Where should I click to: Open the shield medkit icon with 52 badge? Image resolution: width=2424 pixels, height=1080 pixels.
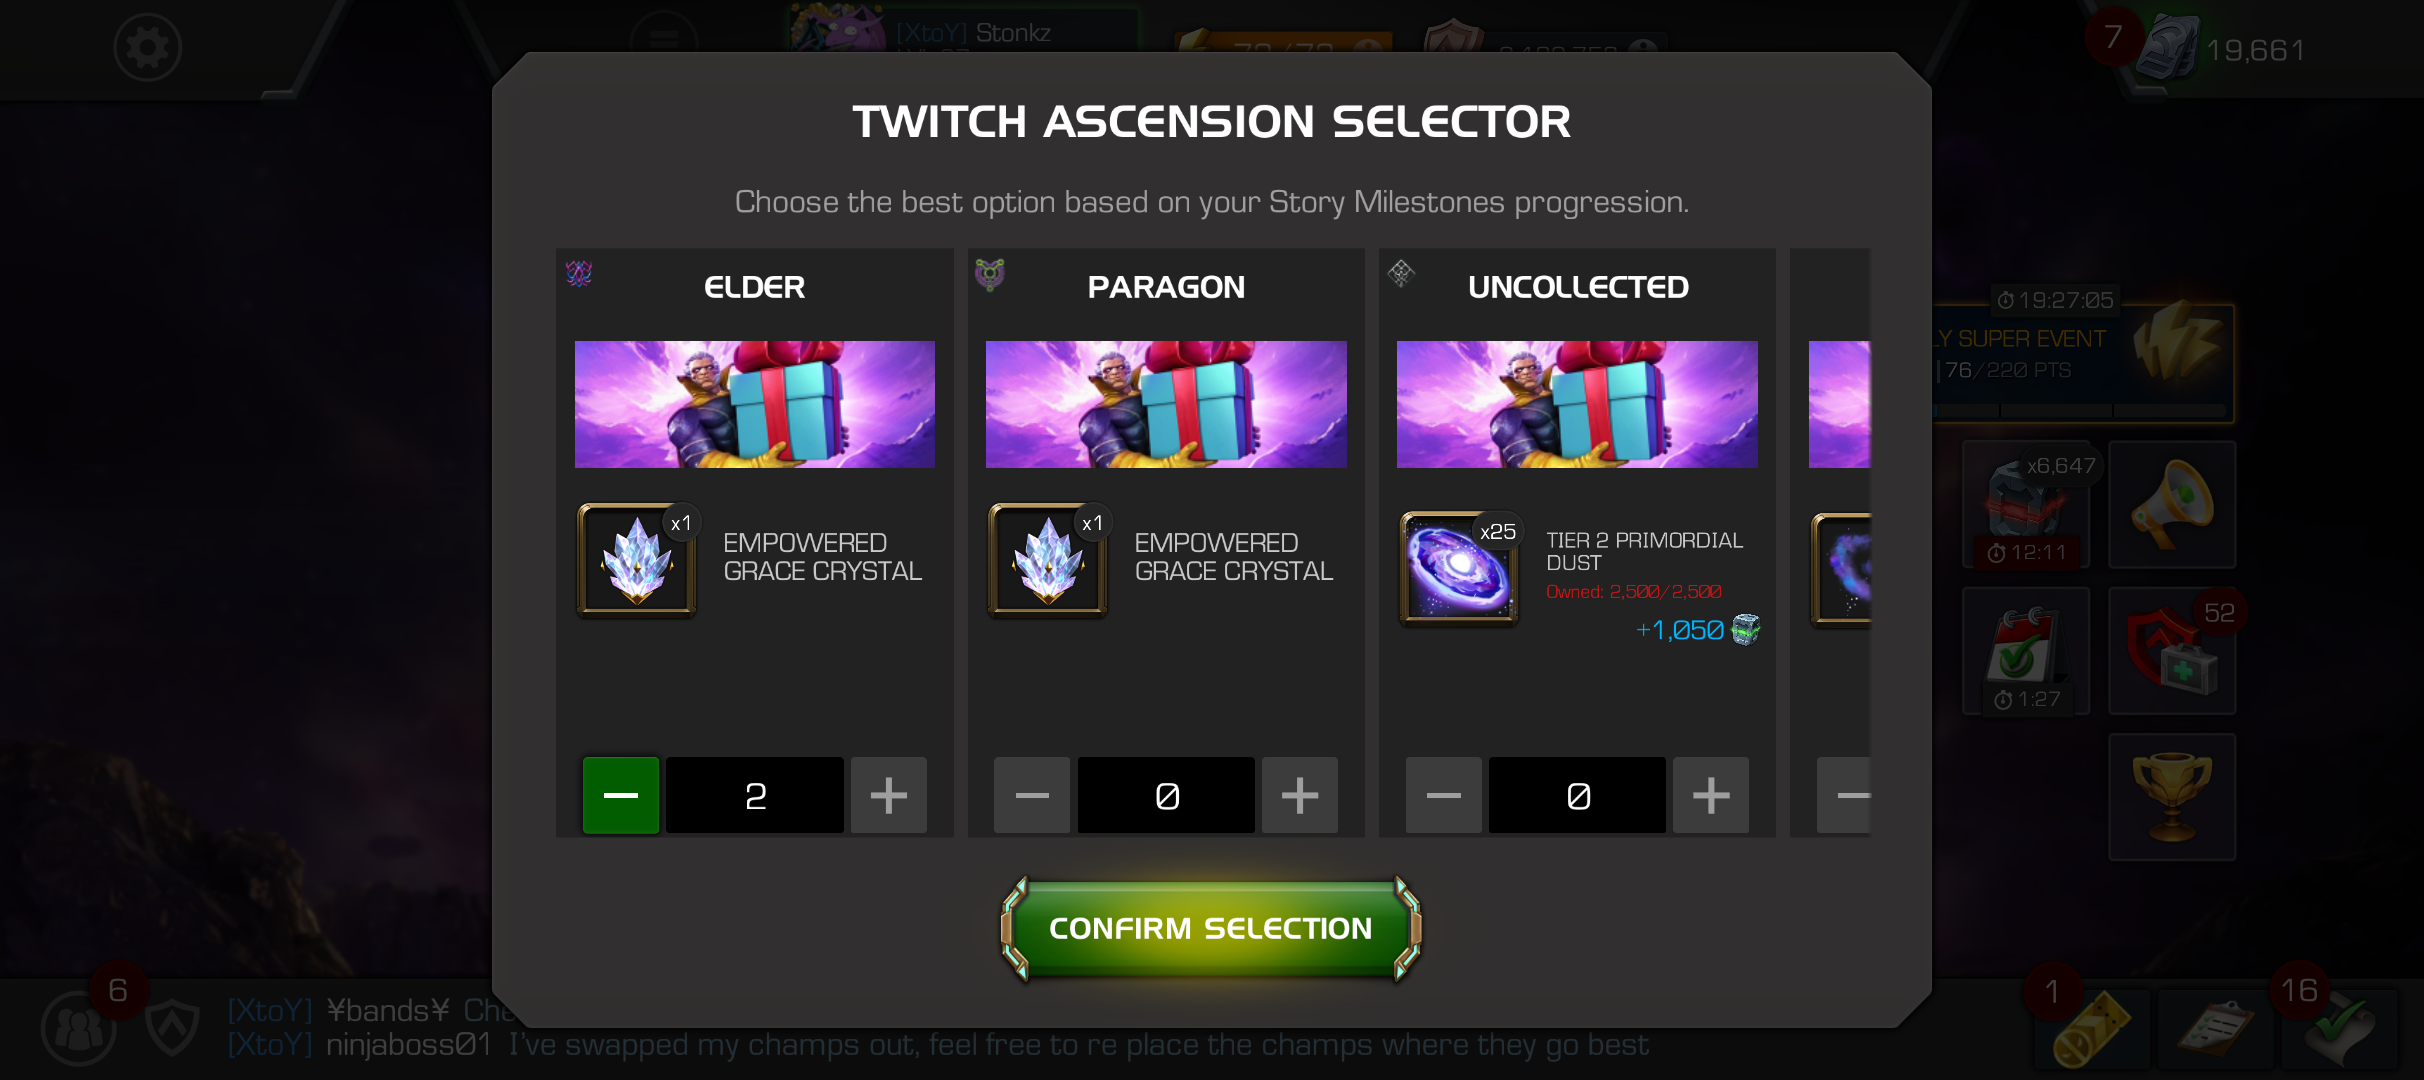pyautogui.click(x=2172, y=651)
